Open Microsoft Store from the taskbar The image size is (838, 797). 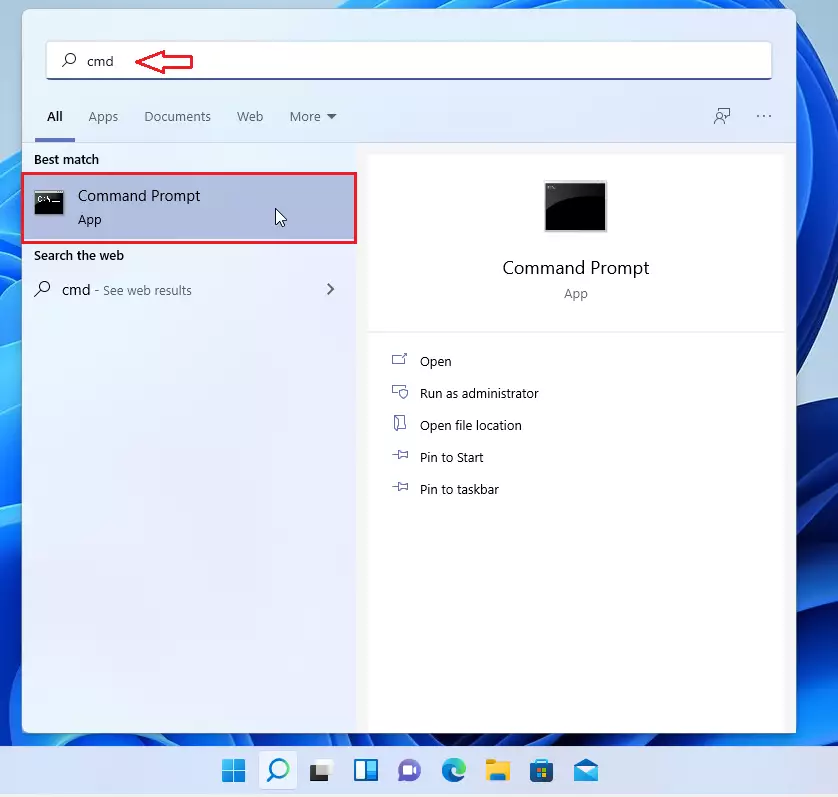pyautogui.click(x=541, y=771)
